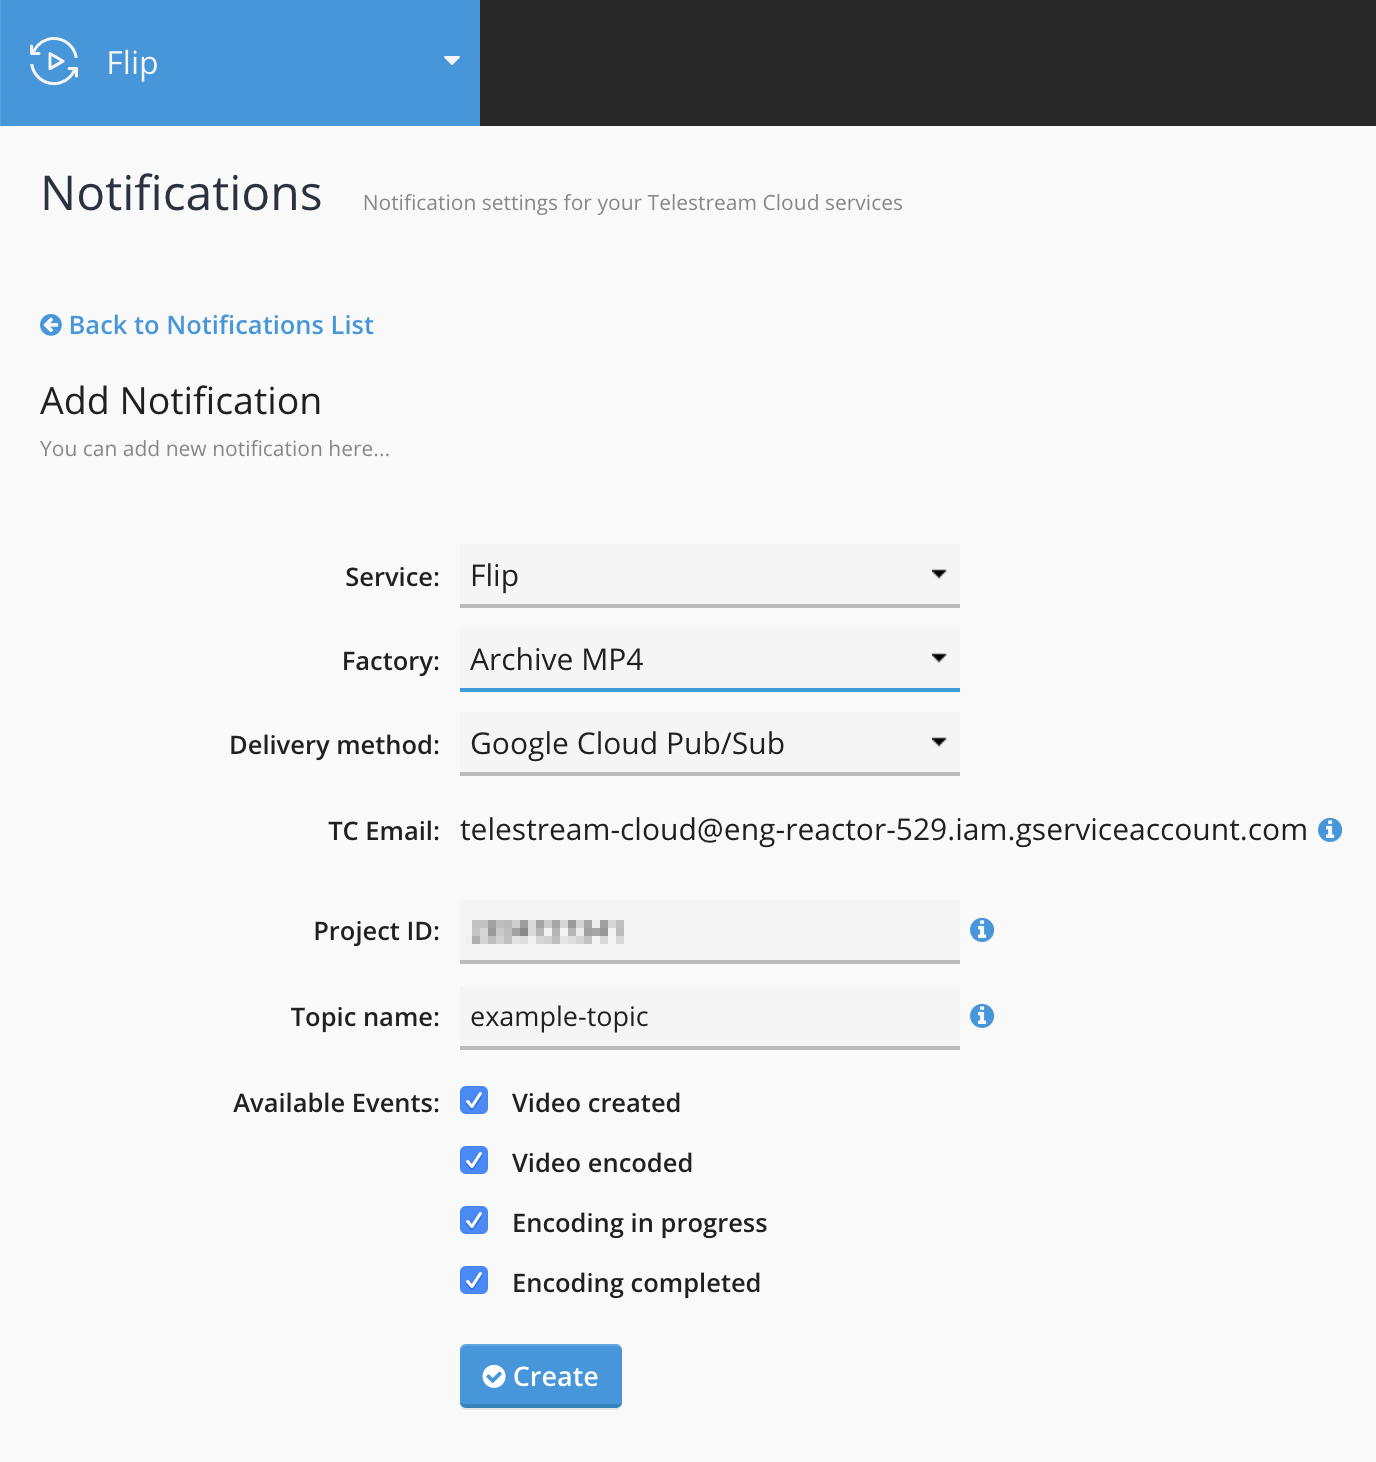The width and height of the screenshot is (1376, 1462).
Task: Click the Topic name input field
Action: 710,1017
